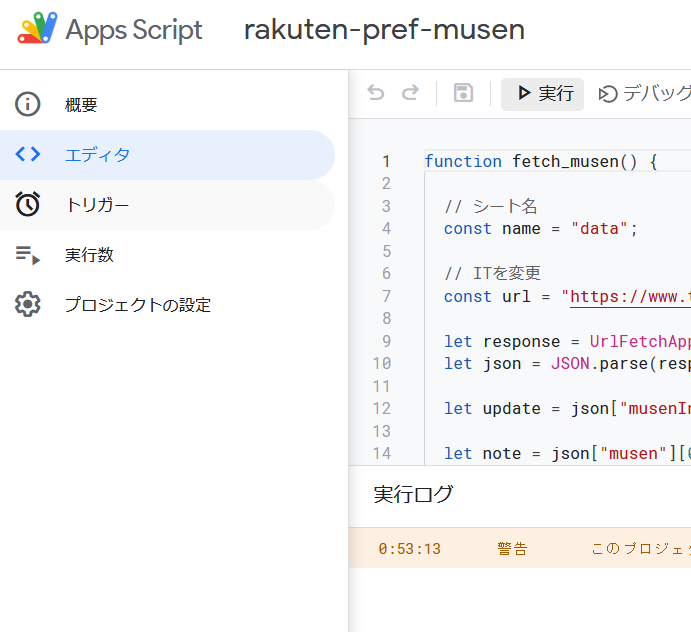Undo the last edit in the toolbar
This screenshot has height=632, width=691.
click(x=376, y=93)
